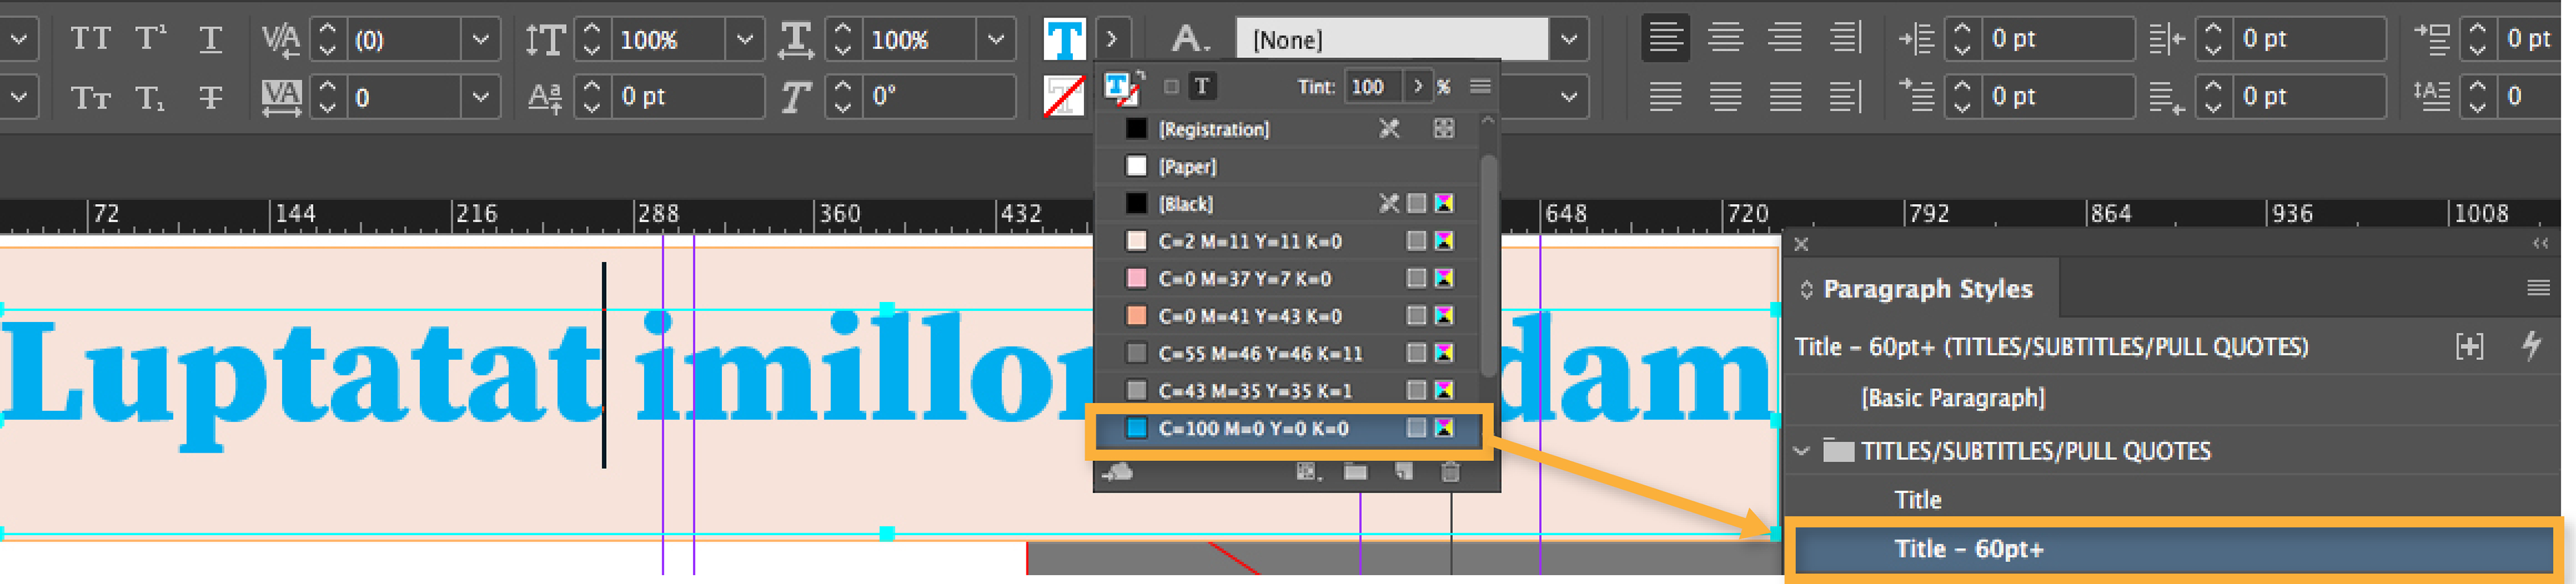
Task: Click Clear Overrides lightning bolt icon
Action: pos(2531,346)
